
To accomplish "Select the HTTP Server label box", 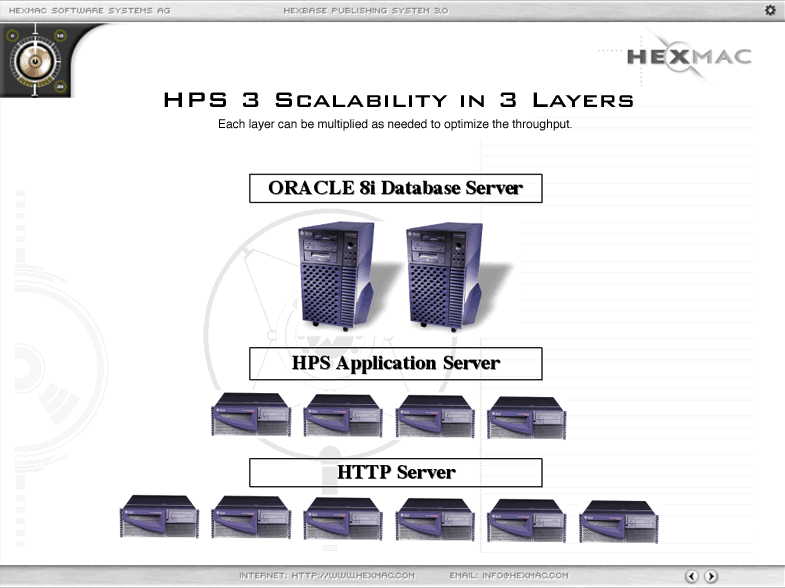I will (395, 472).
